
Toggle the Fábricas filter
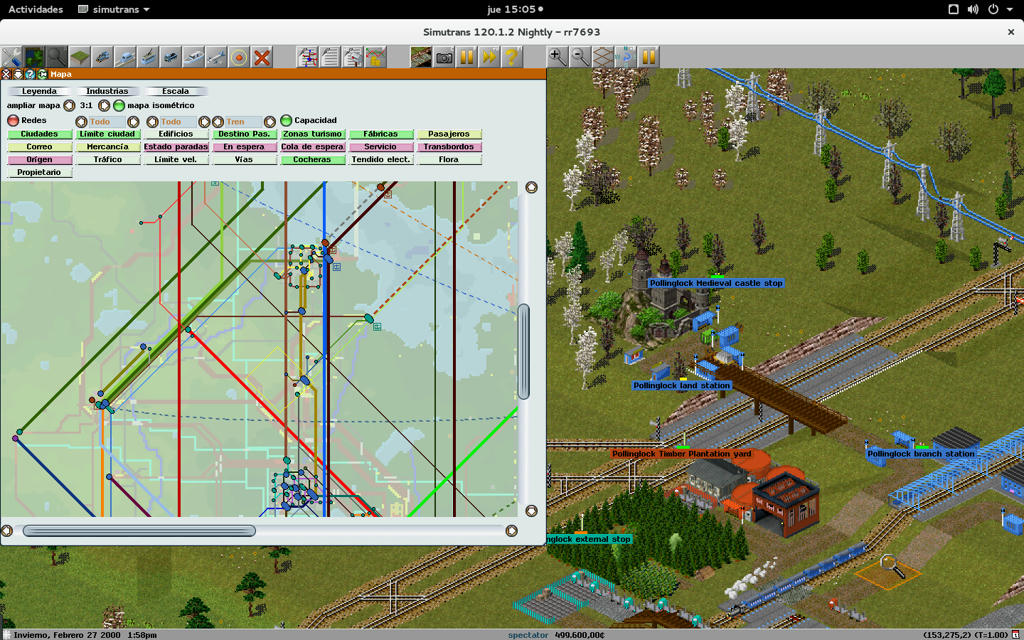pyautogui.click(x=381, y=134)
